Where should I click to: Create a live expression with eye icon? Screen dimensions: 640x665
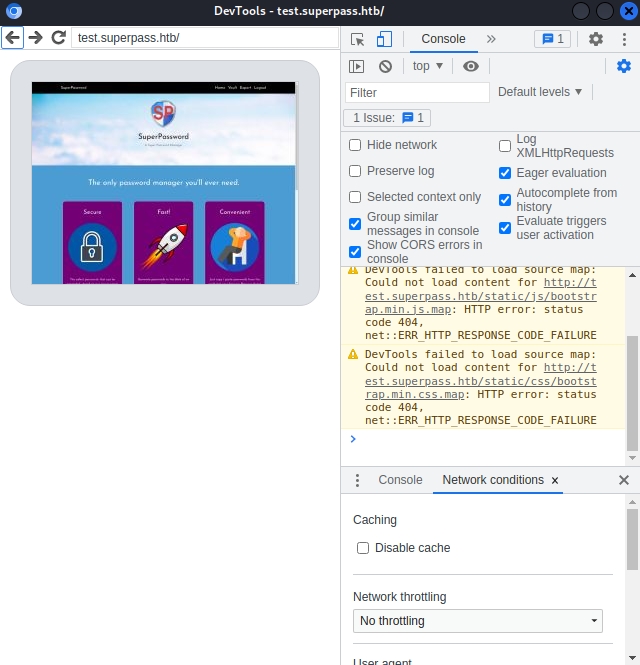click(x=471, y=66)
